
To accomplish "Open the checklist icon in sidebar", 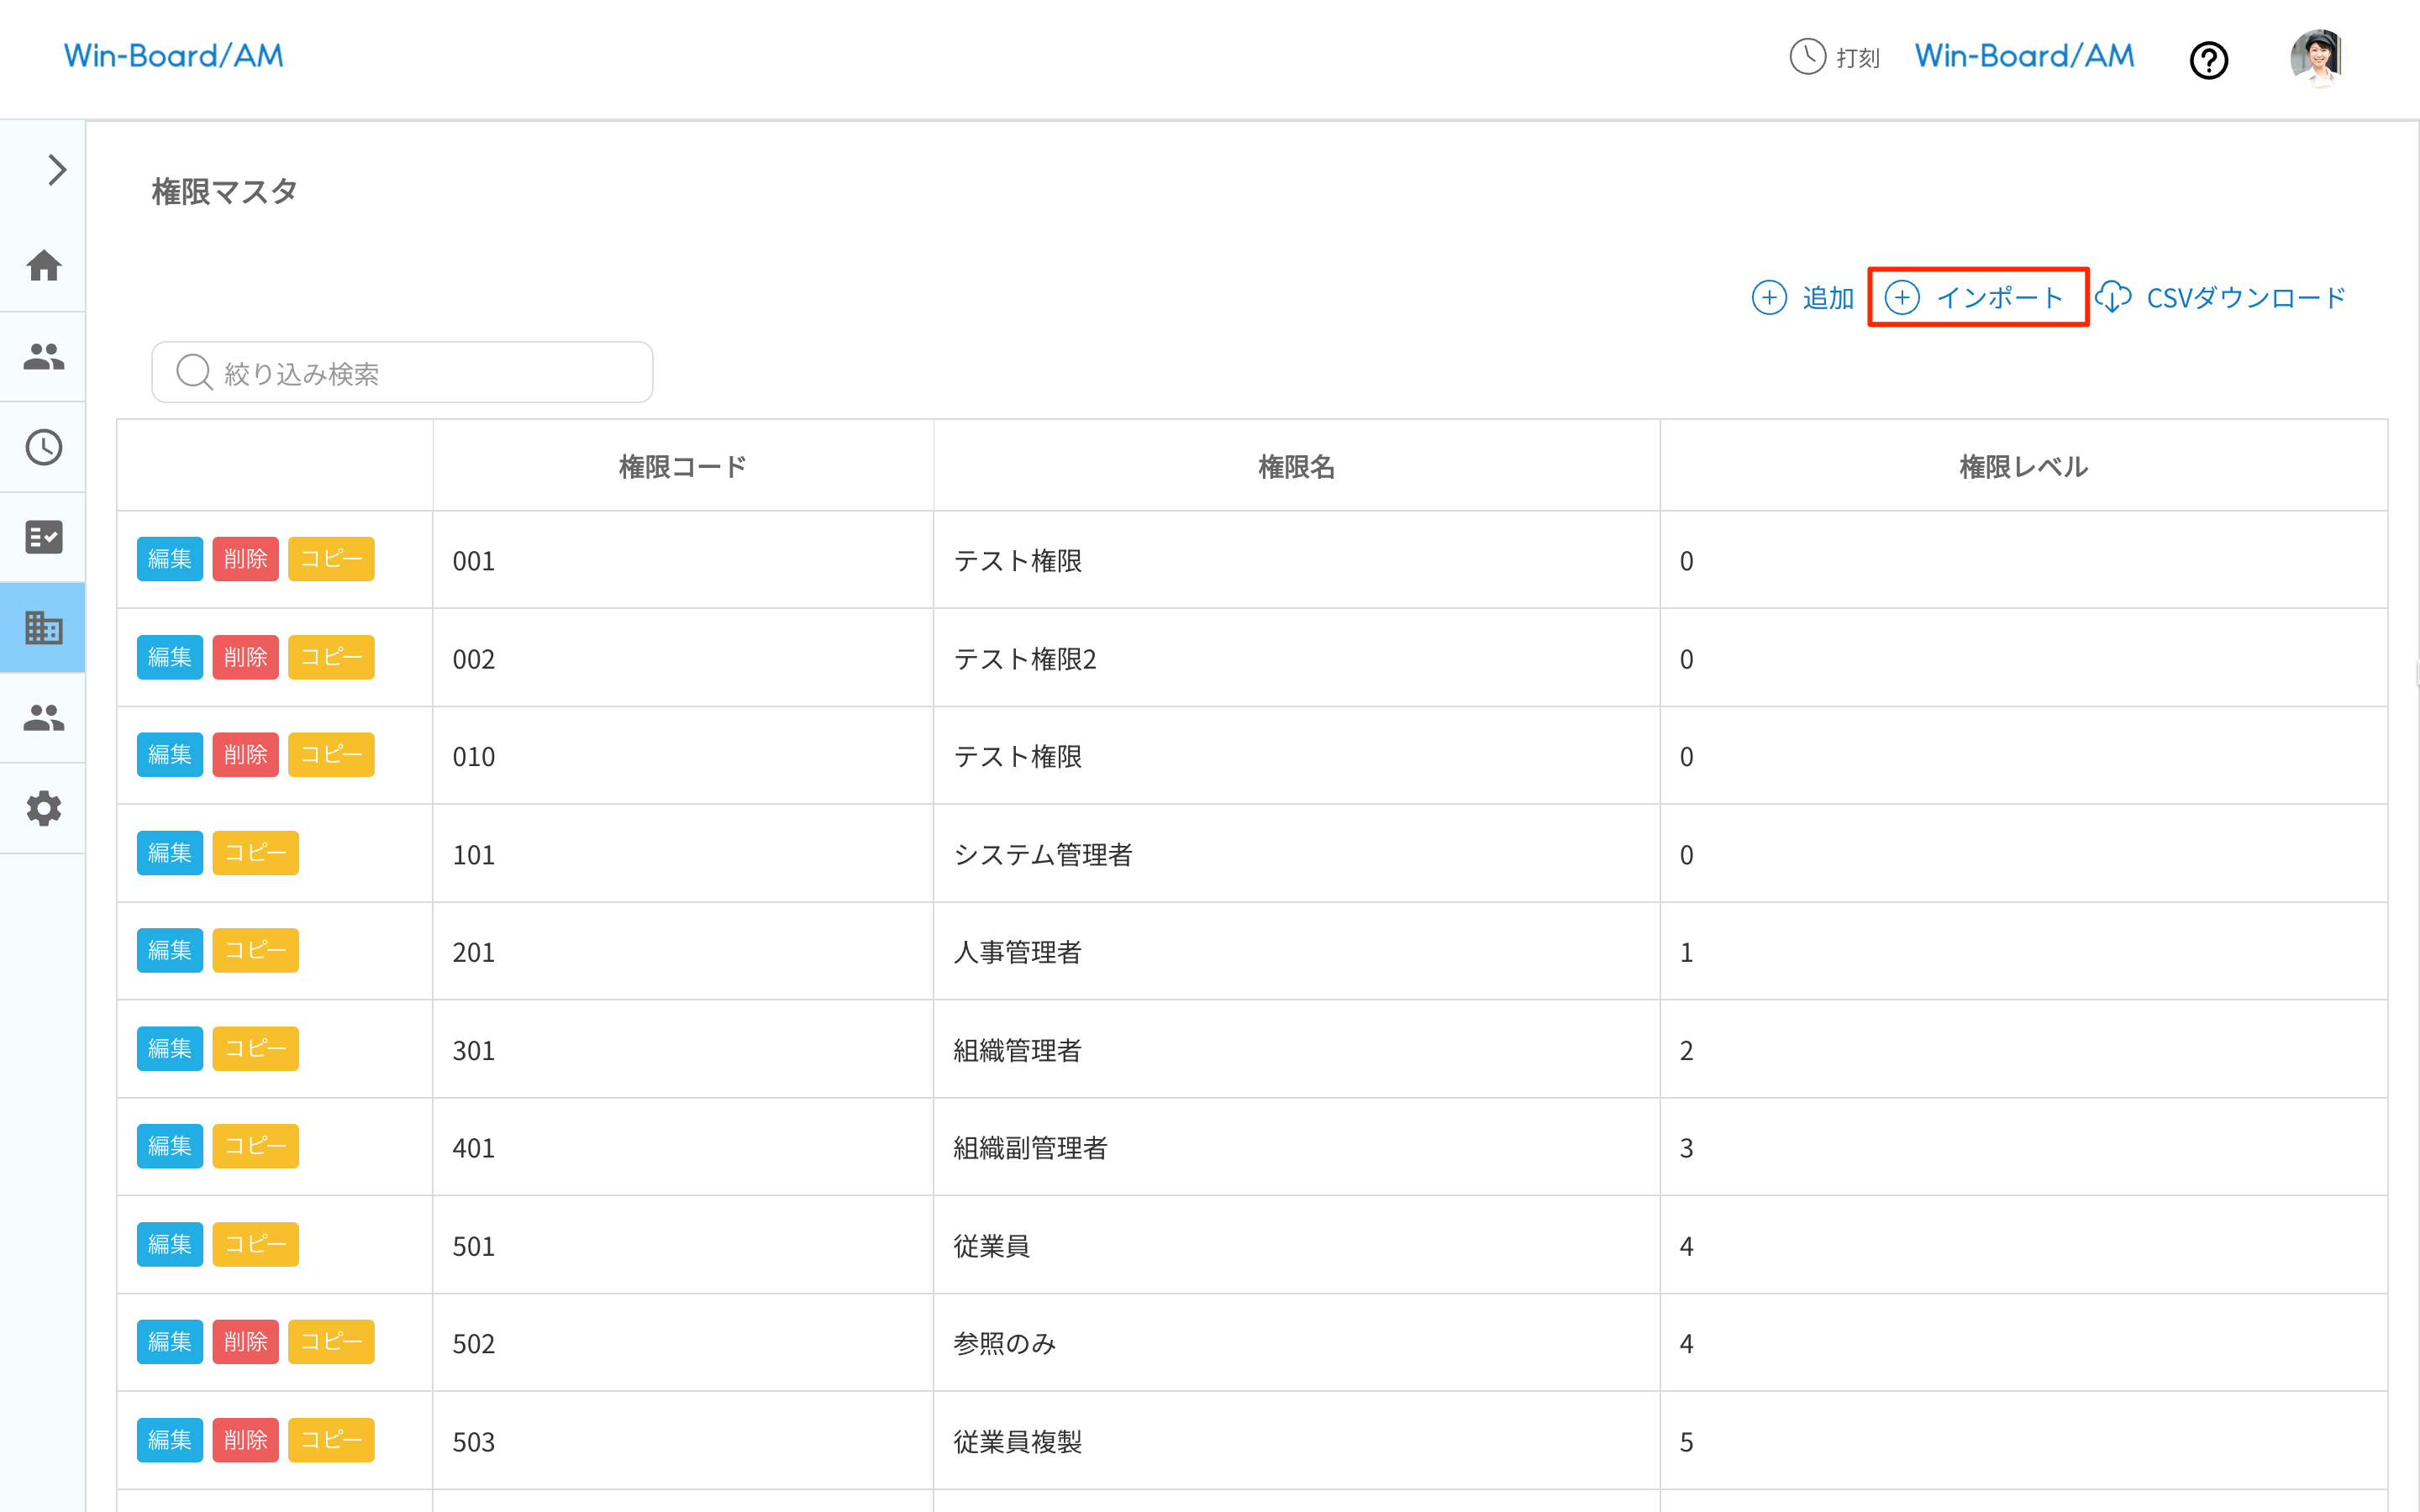I will [43, 537].
